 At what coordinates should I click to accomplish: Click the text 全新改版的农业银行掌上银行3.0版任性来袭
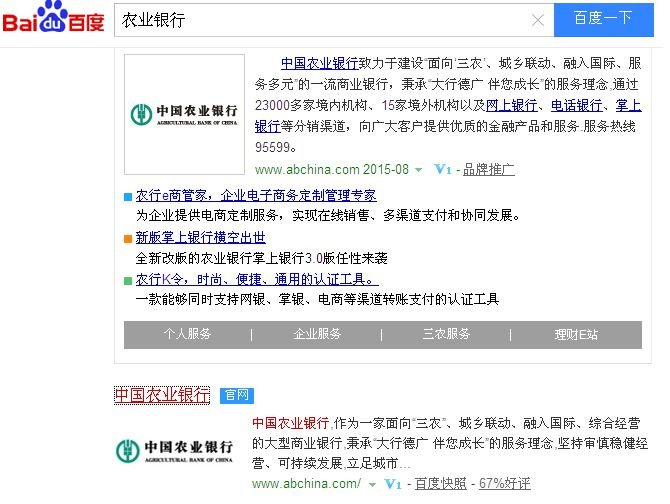point(261,258)
